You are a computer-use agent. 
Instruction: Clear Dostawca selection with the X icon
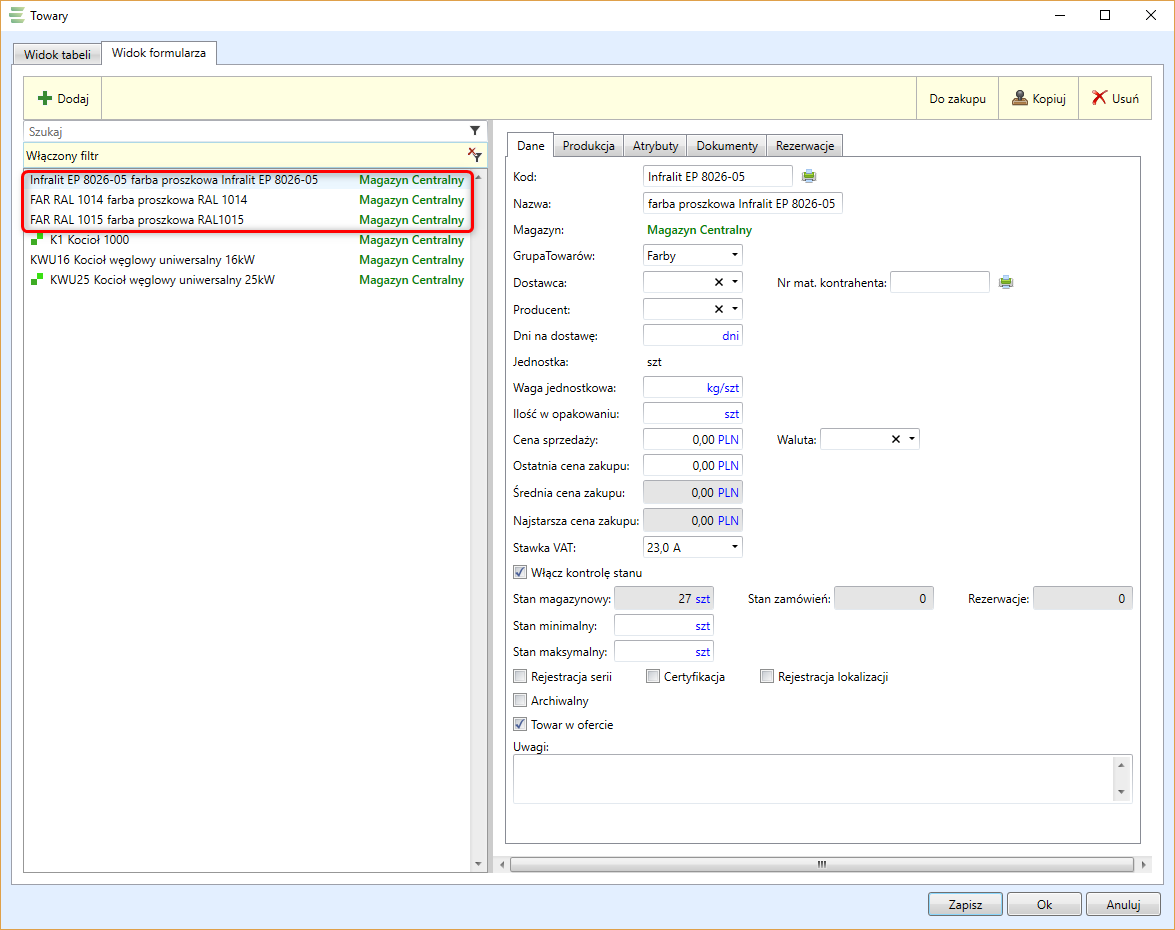[718, 282]
